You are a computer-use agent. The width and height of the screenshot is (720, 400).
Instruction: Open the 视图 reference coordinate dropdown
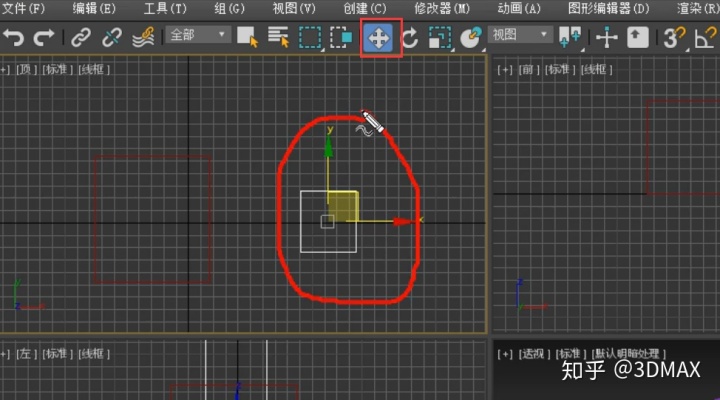(519, 35)
